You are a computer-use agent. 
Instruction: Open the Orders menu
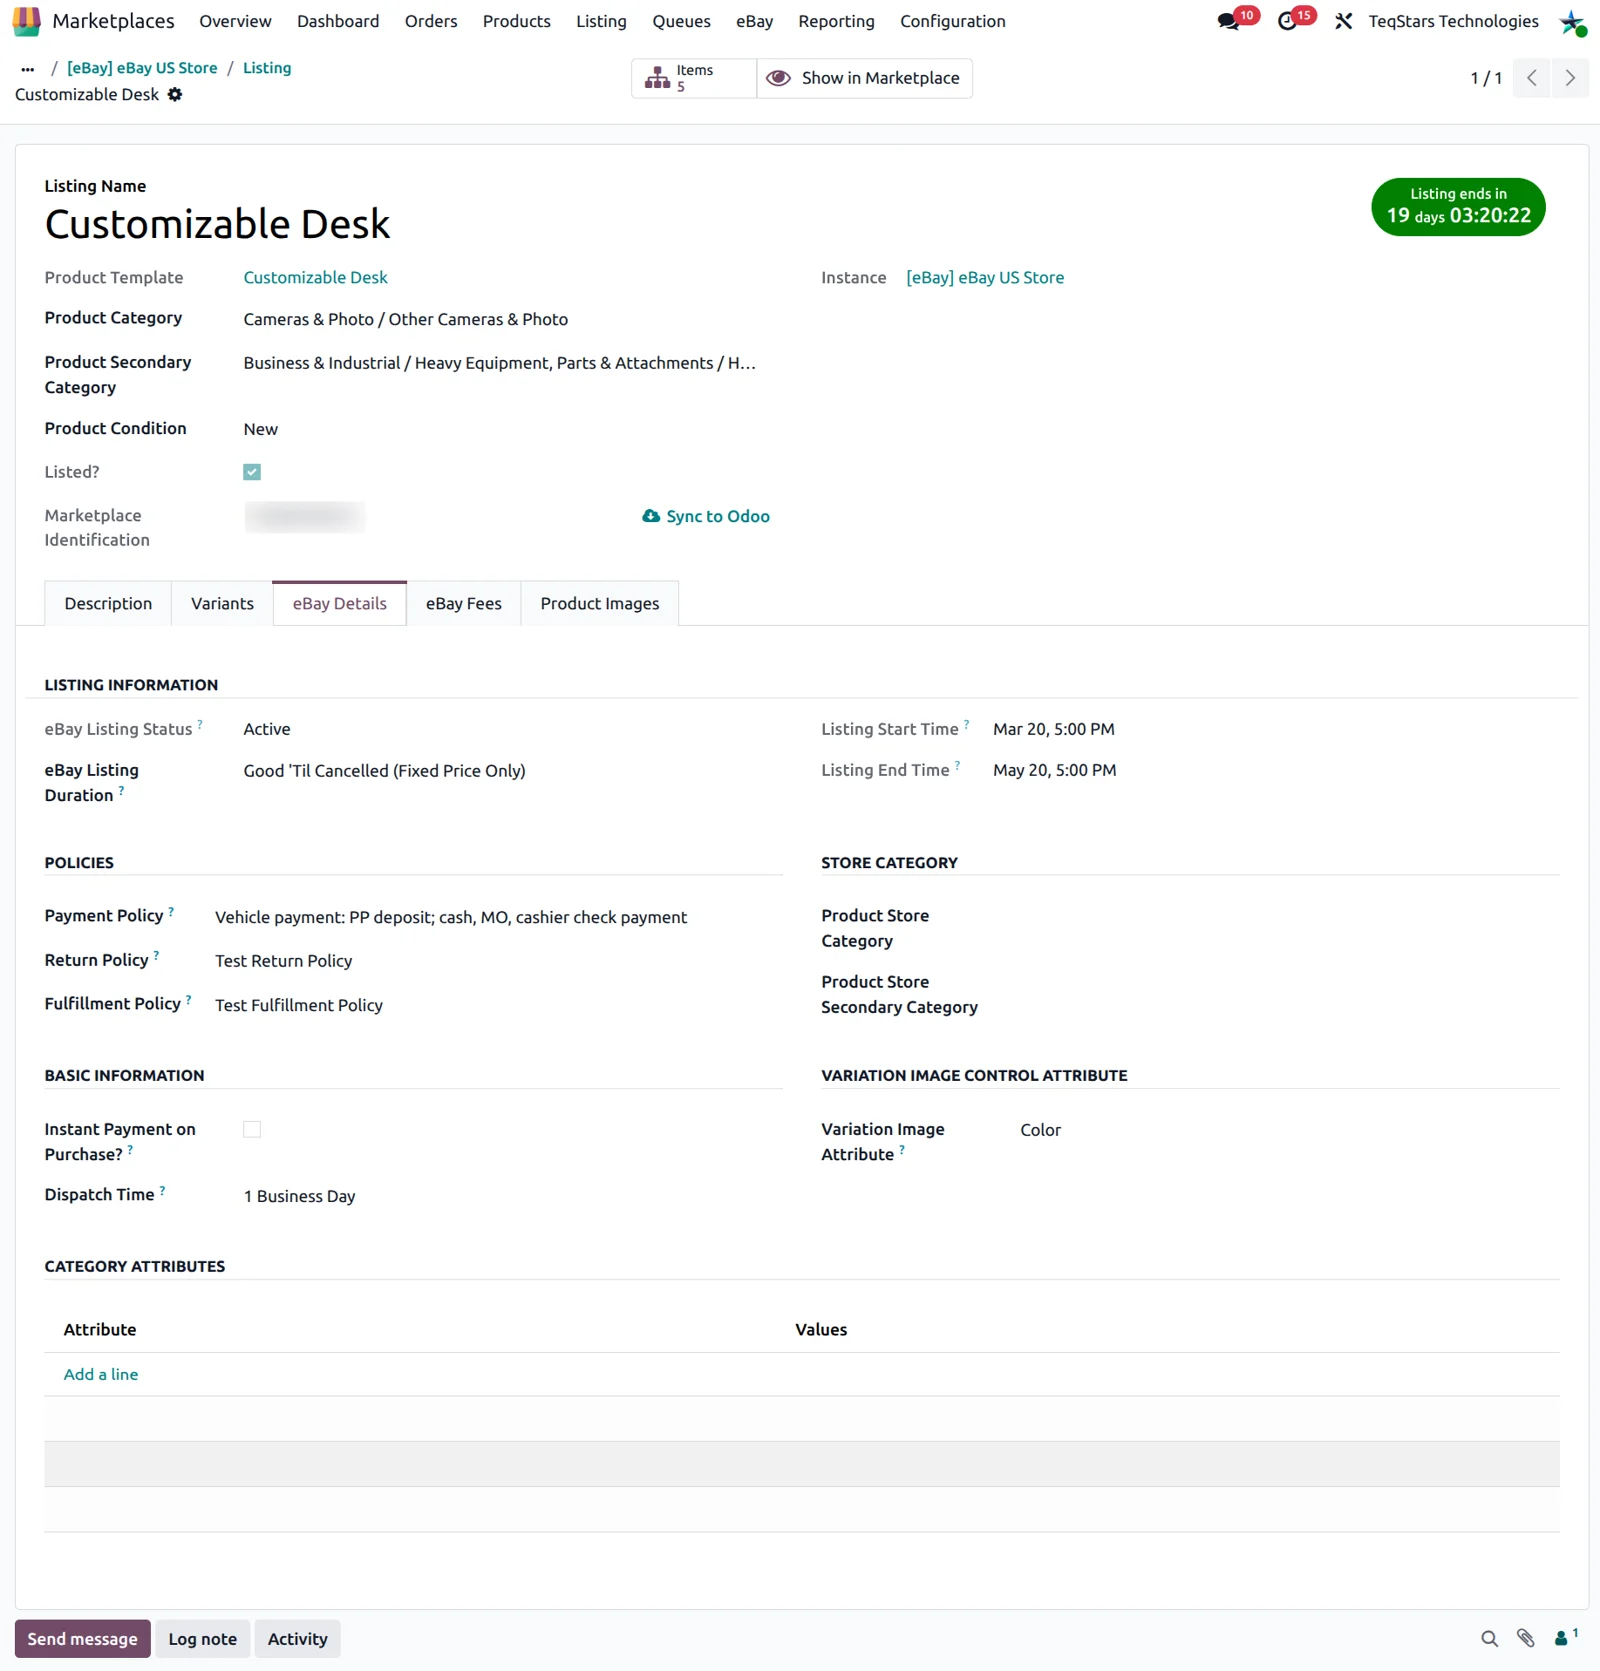(x=431, y=21)
